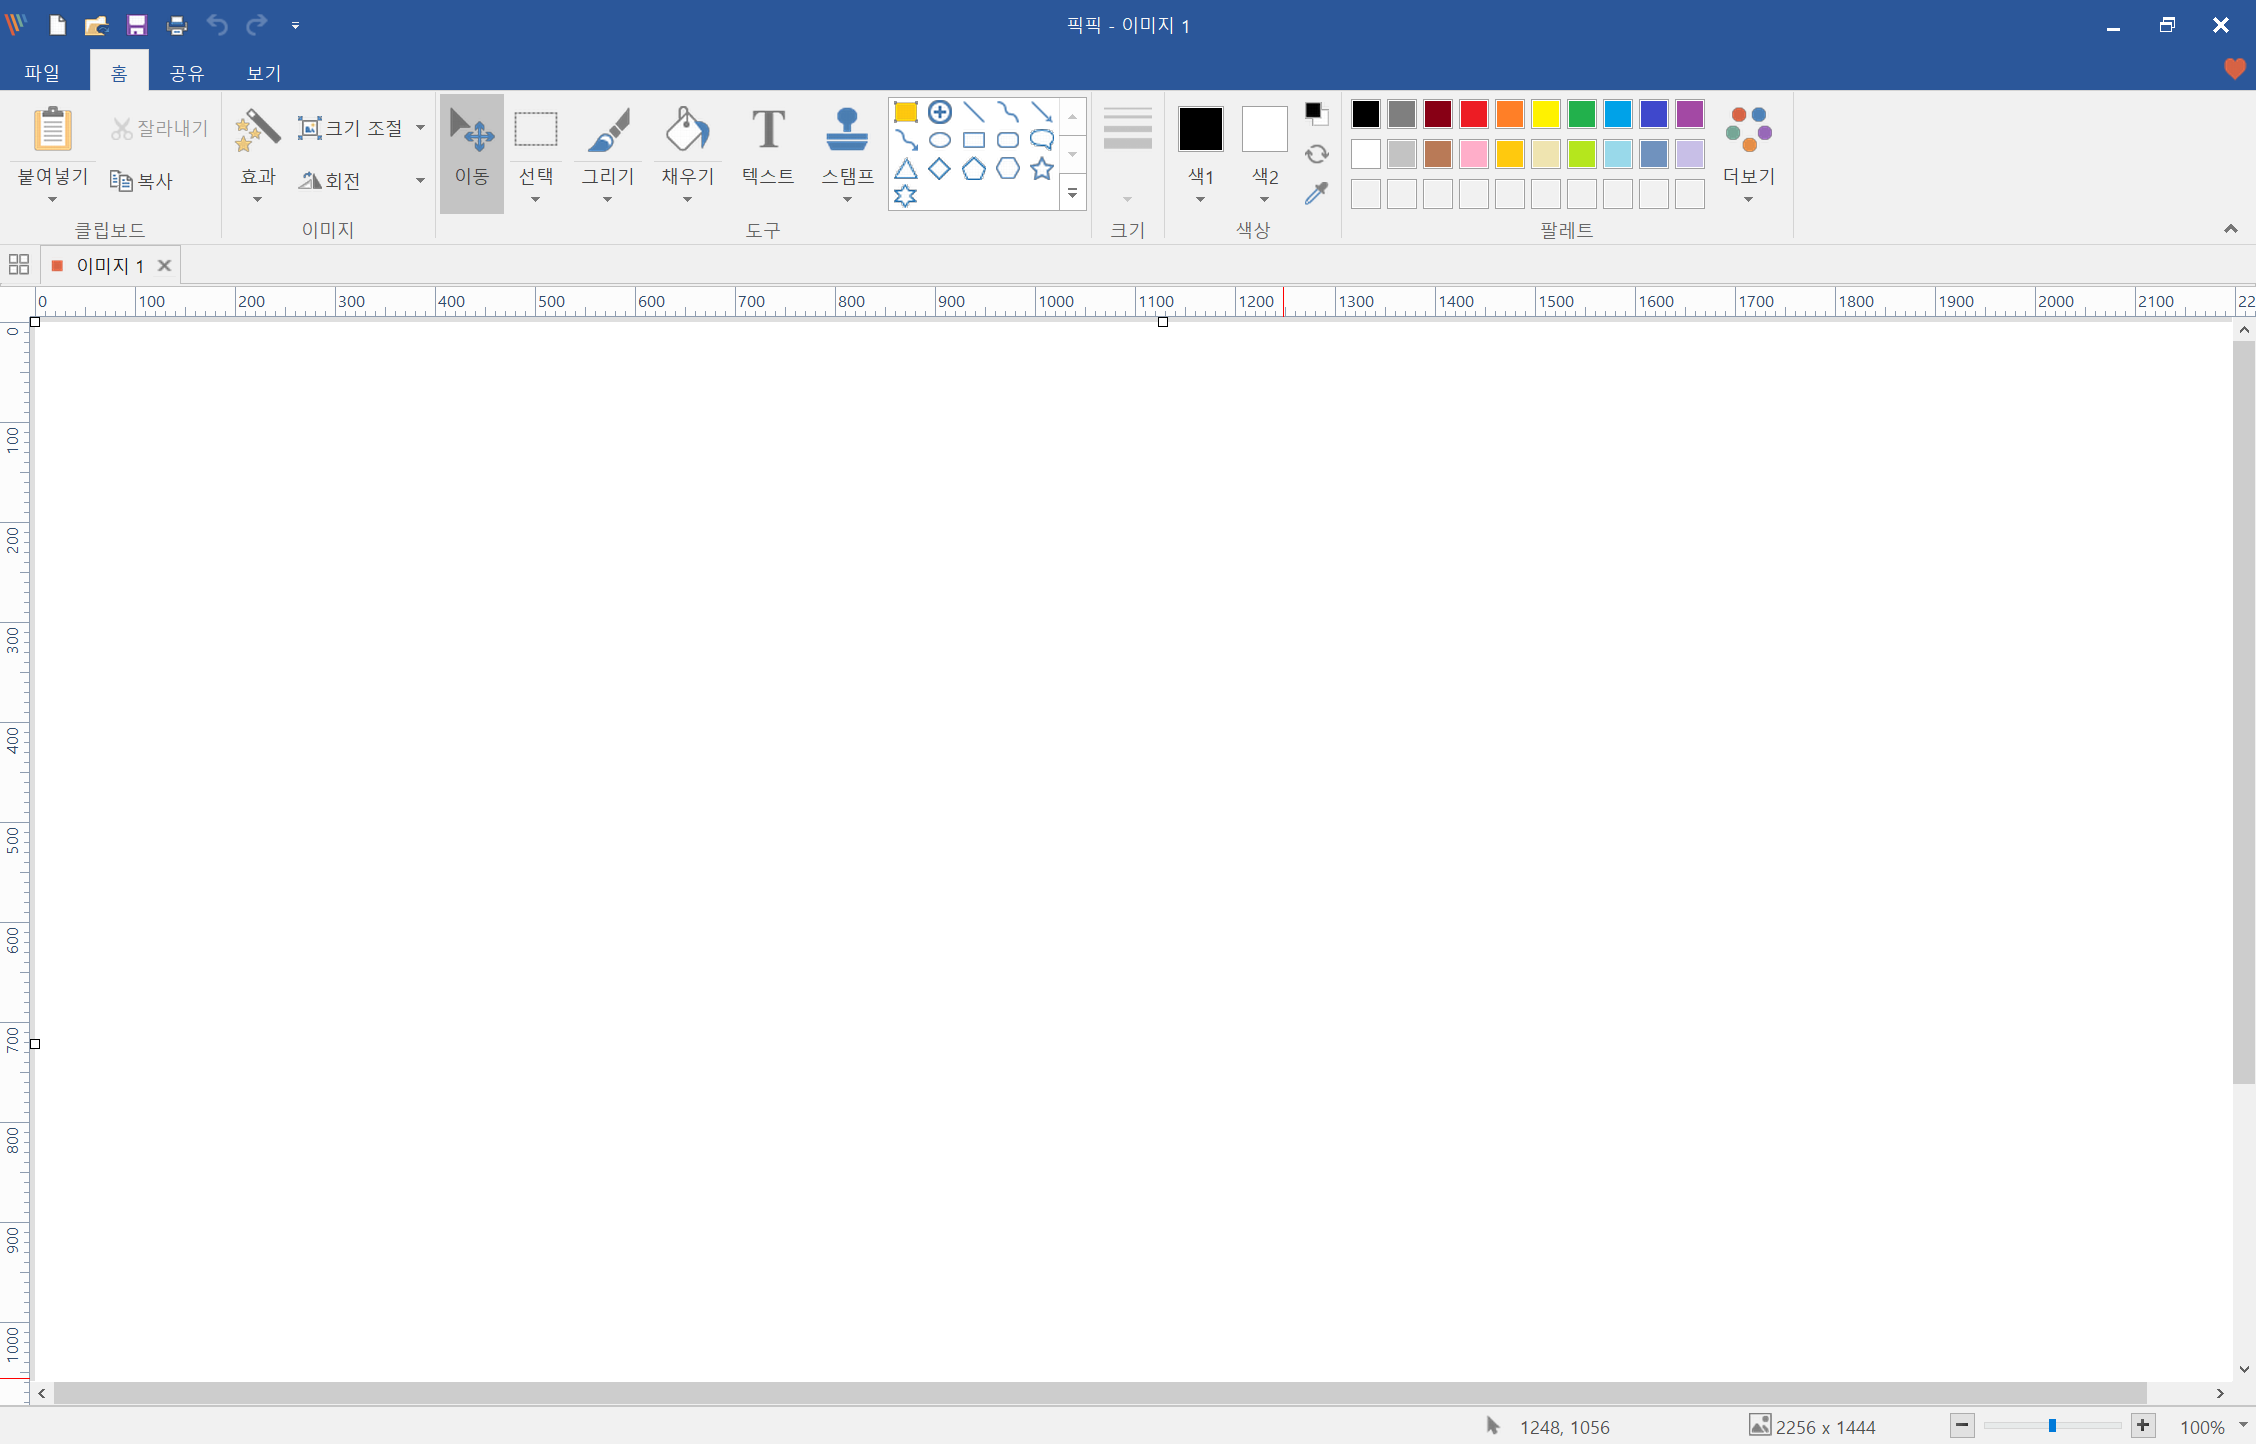The height and width of the screenshot is (1444, 2256).
Task: Switch to the View ribbon tab
Action: click(x=264, y=73)
